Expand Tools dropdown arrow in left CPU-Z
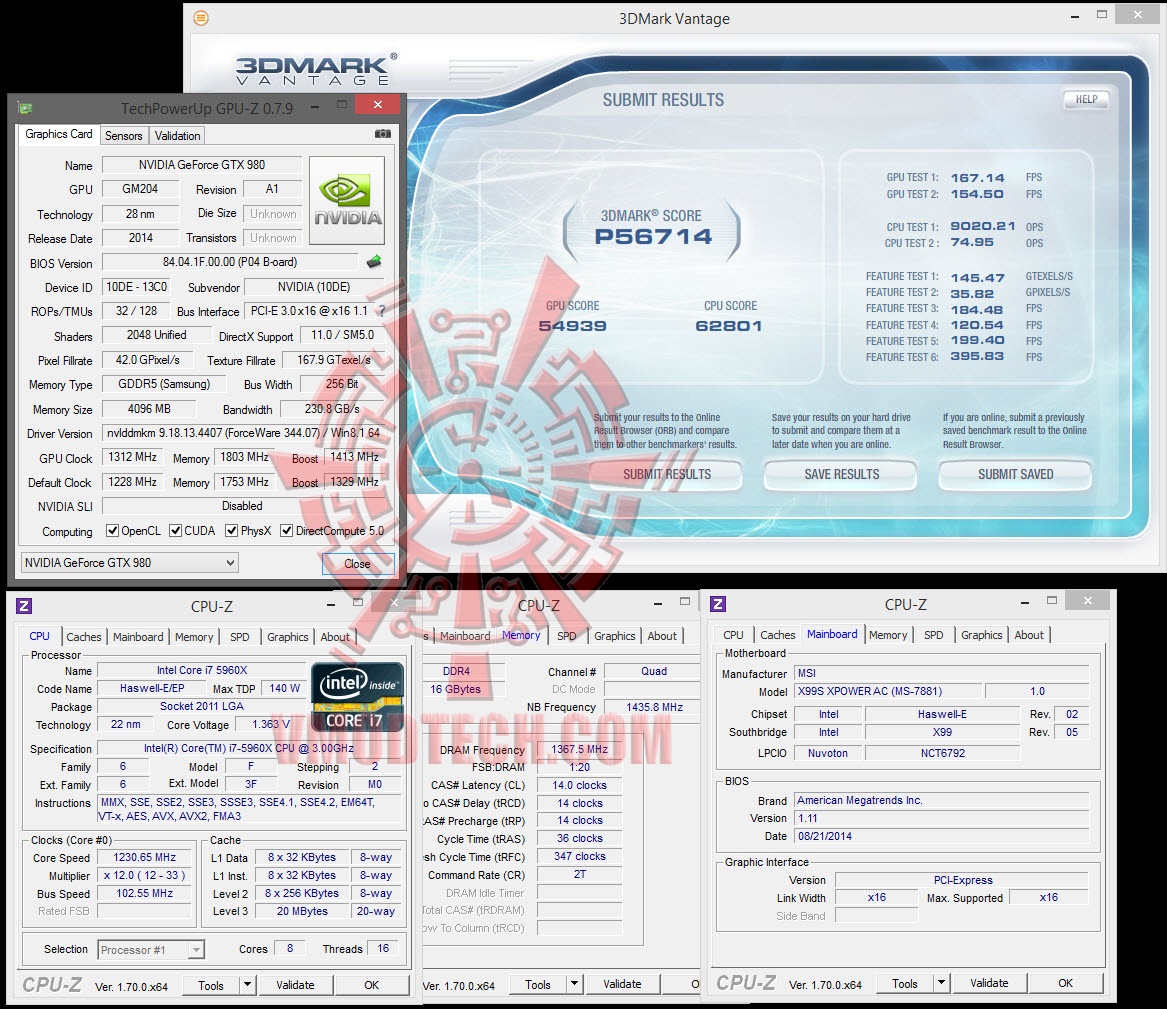This screenshot has height=1009, width=1167. click(247, 984)
